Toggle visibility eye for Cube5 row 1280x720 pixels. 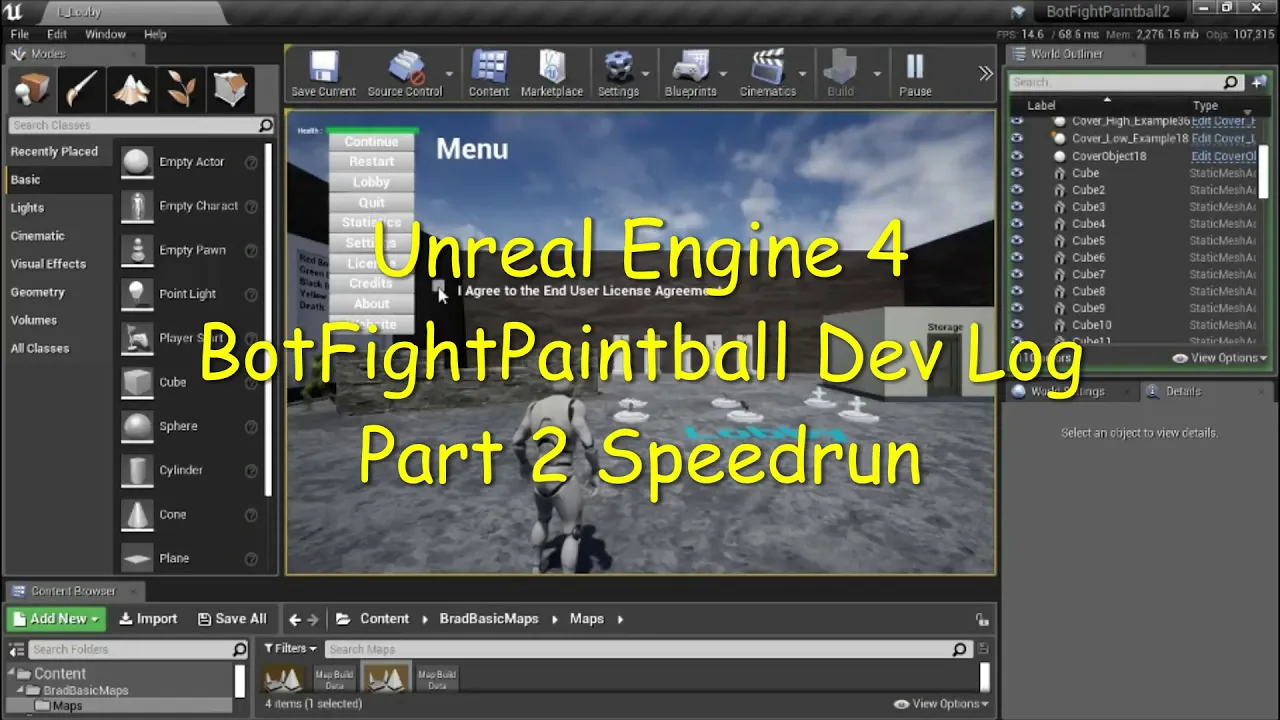1017,241
